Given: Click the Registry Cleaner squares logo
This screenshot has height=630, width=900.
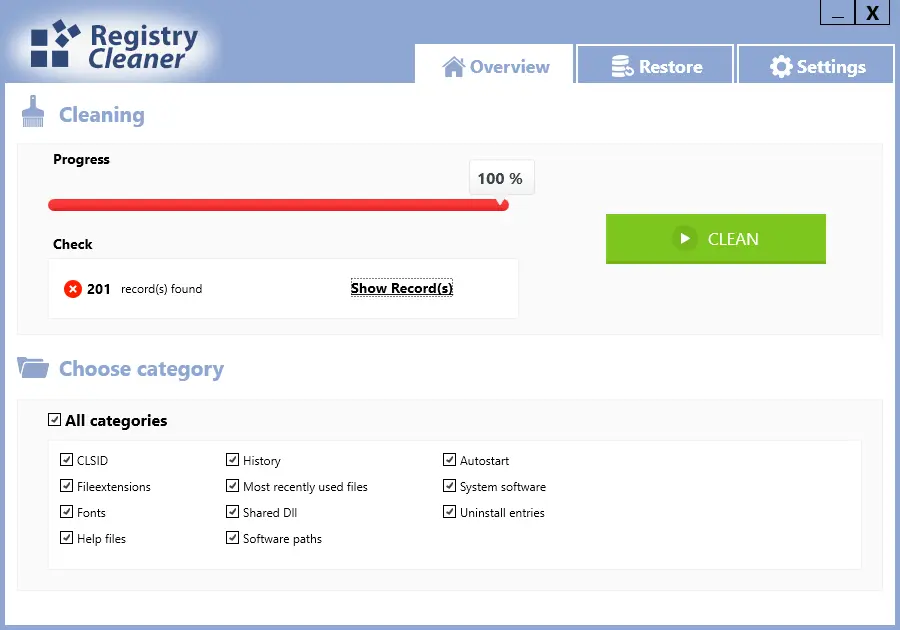Looking at the screenshot, I should pyautogui.click(x=55, y=44).
